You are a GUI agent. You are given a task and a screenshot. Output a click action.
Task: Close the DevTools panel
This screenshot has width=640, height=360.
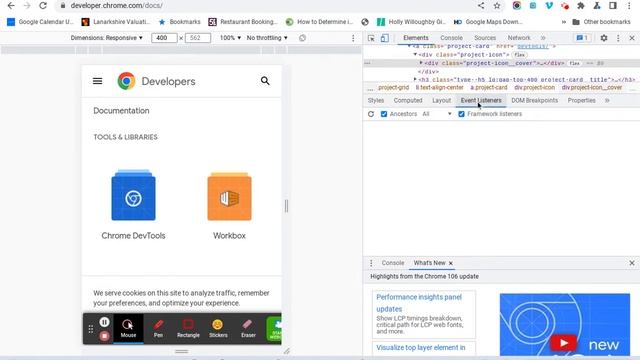click(632, 38)
